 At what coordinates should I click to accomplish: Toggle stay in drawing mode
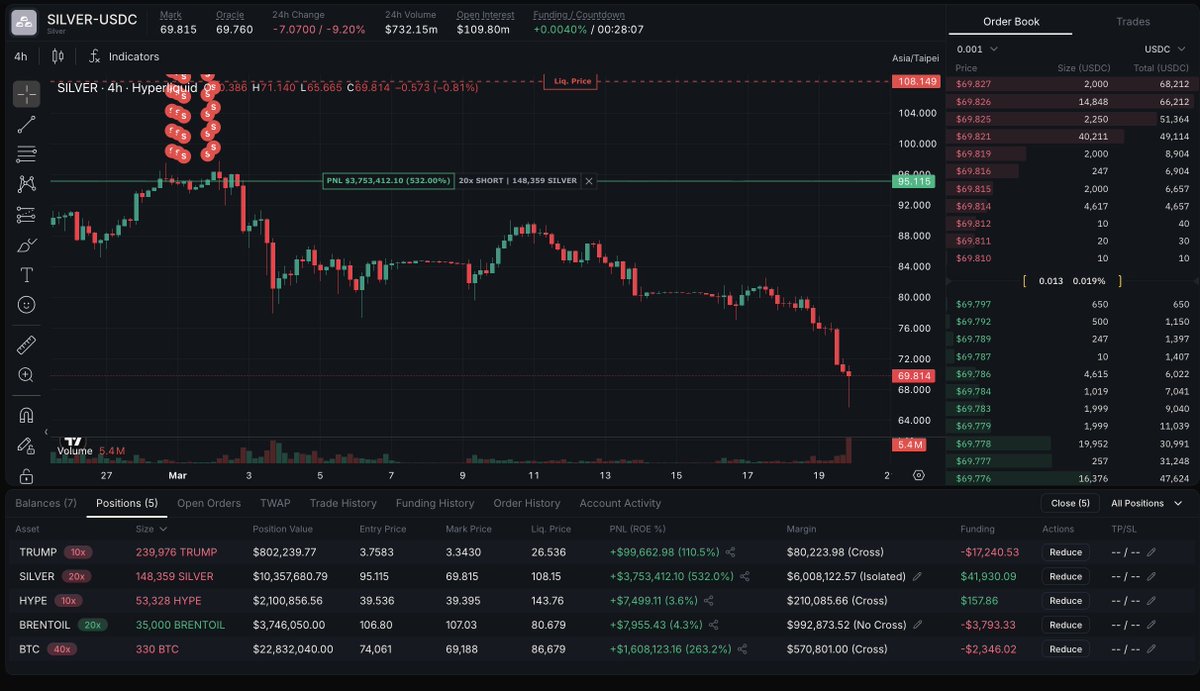pyautogui.click(x=26, y=445)
